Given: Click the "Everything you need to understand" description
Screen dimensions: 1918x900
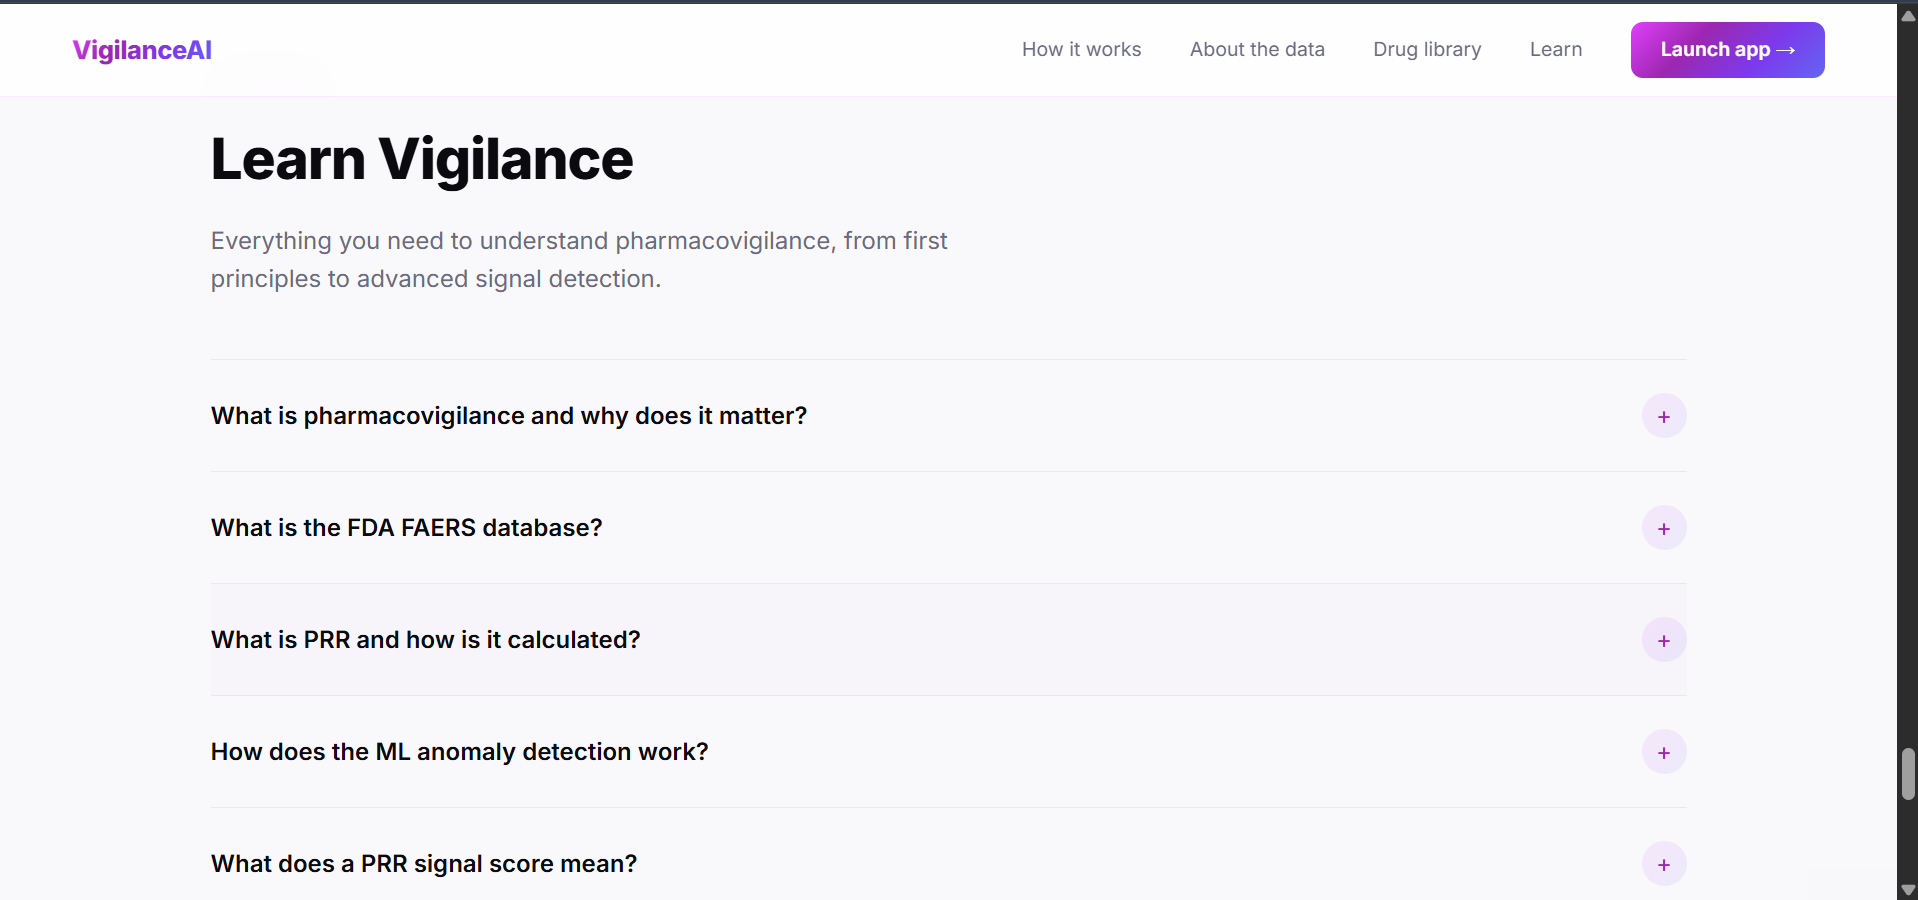Looking at the screenshot, I should (x=579, y=260).
